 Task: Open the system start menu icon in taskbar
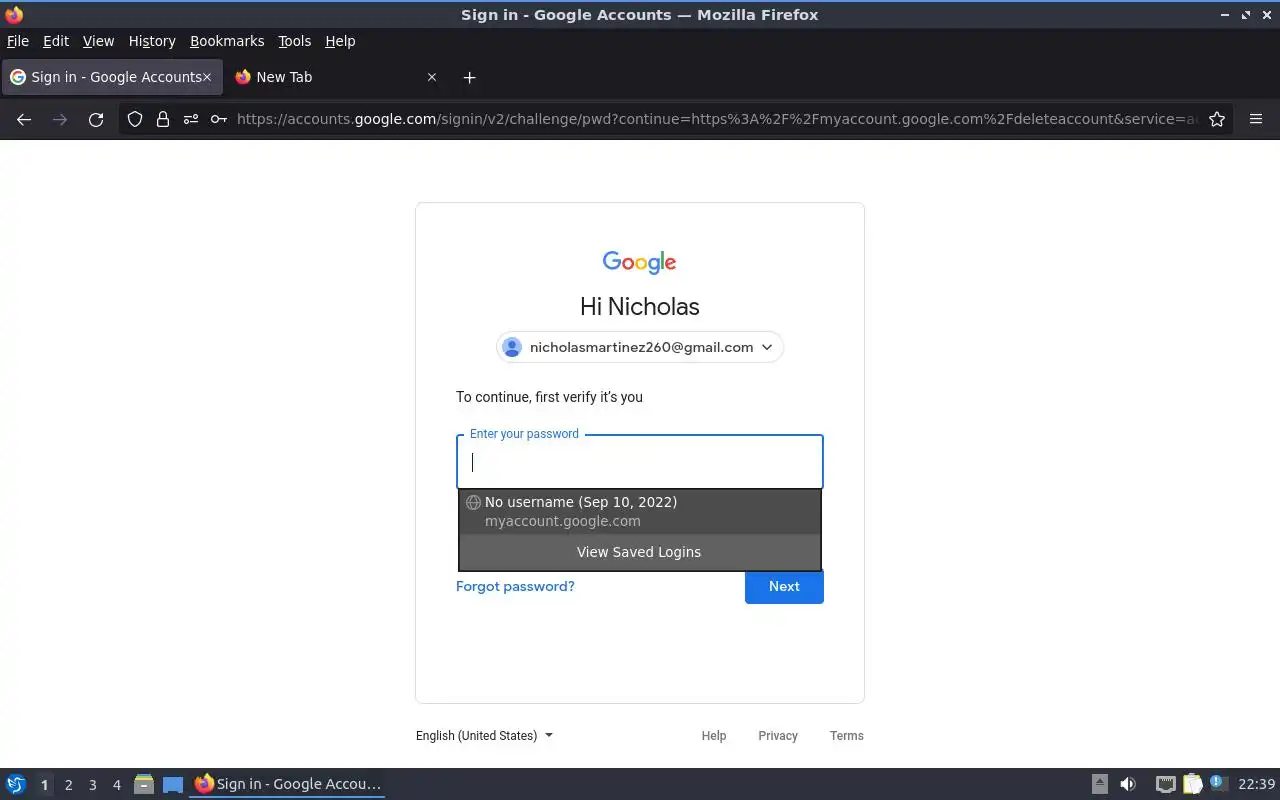pos(16,784)
